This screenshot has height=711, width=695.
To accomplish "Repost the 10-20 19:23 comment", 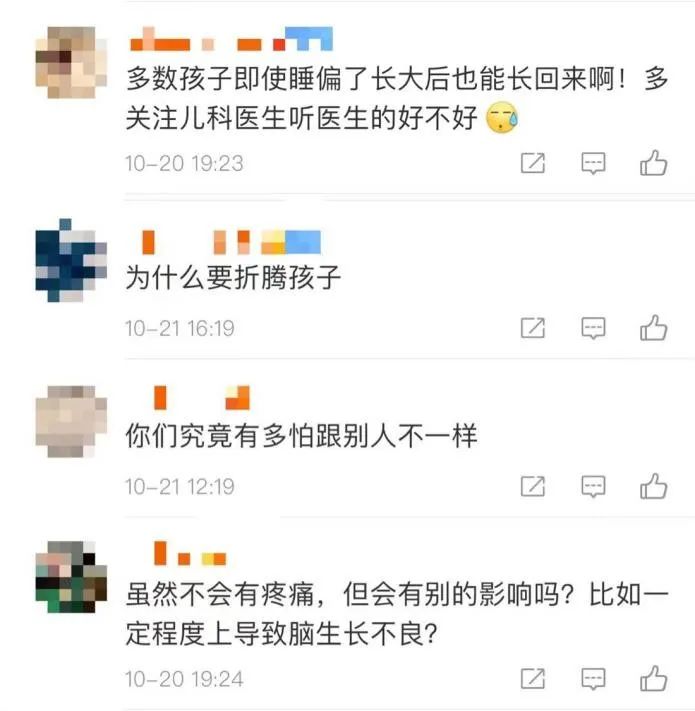I will click(x=533, y=163).
